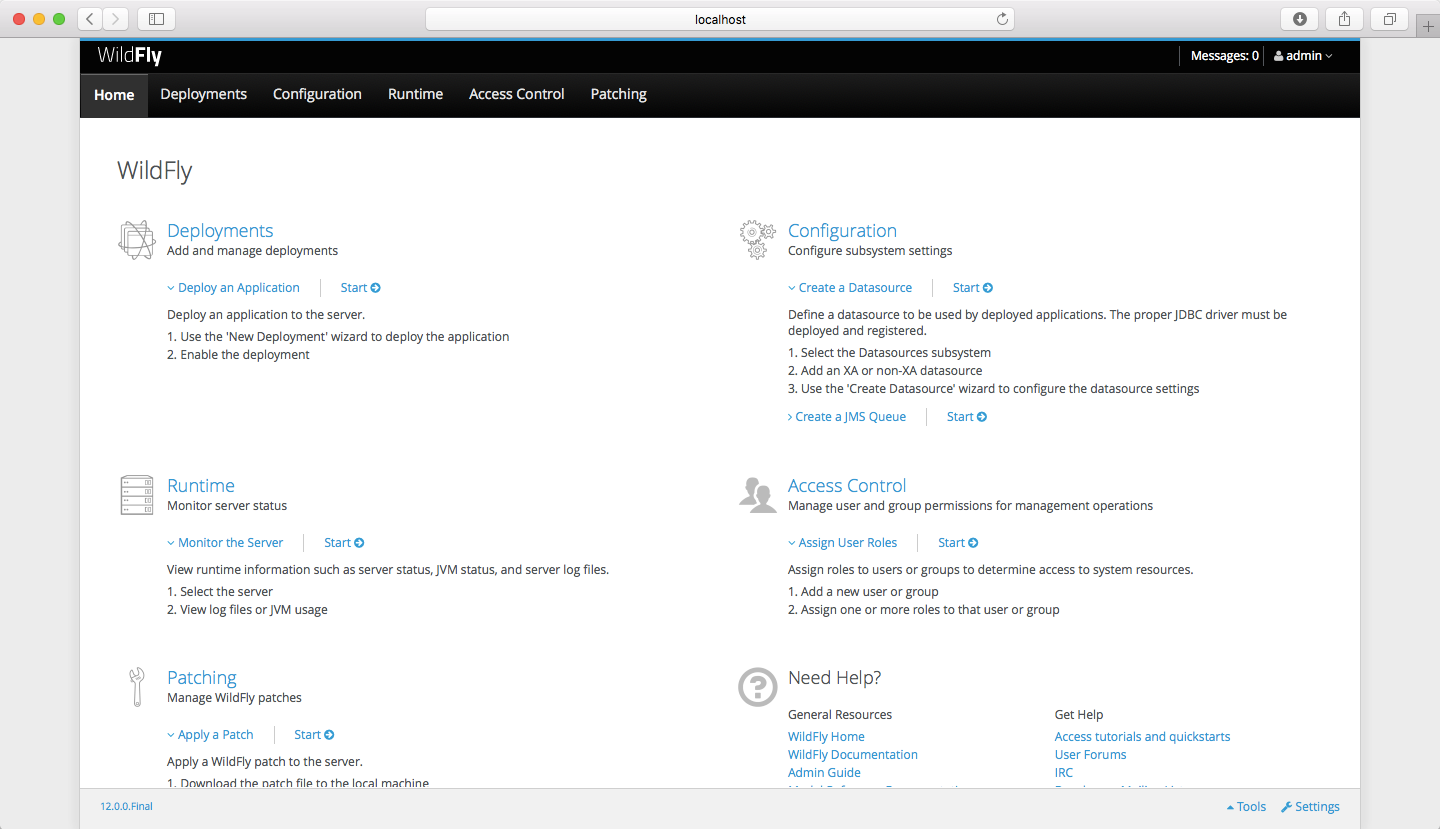
Task: Click Start next to Create a JMS Queue
Action: [x=967, y=417]
